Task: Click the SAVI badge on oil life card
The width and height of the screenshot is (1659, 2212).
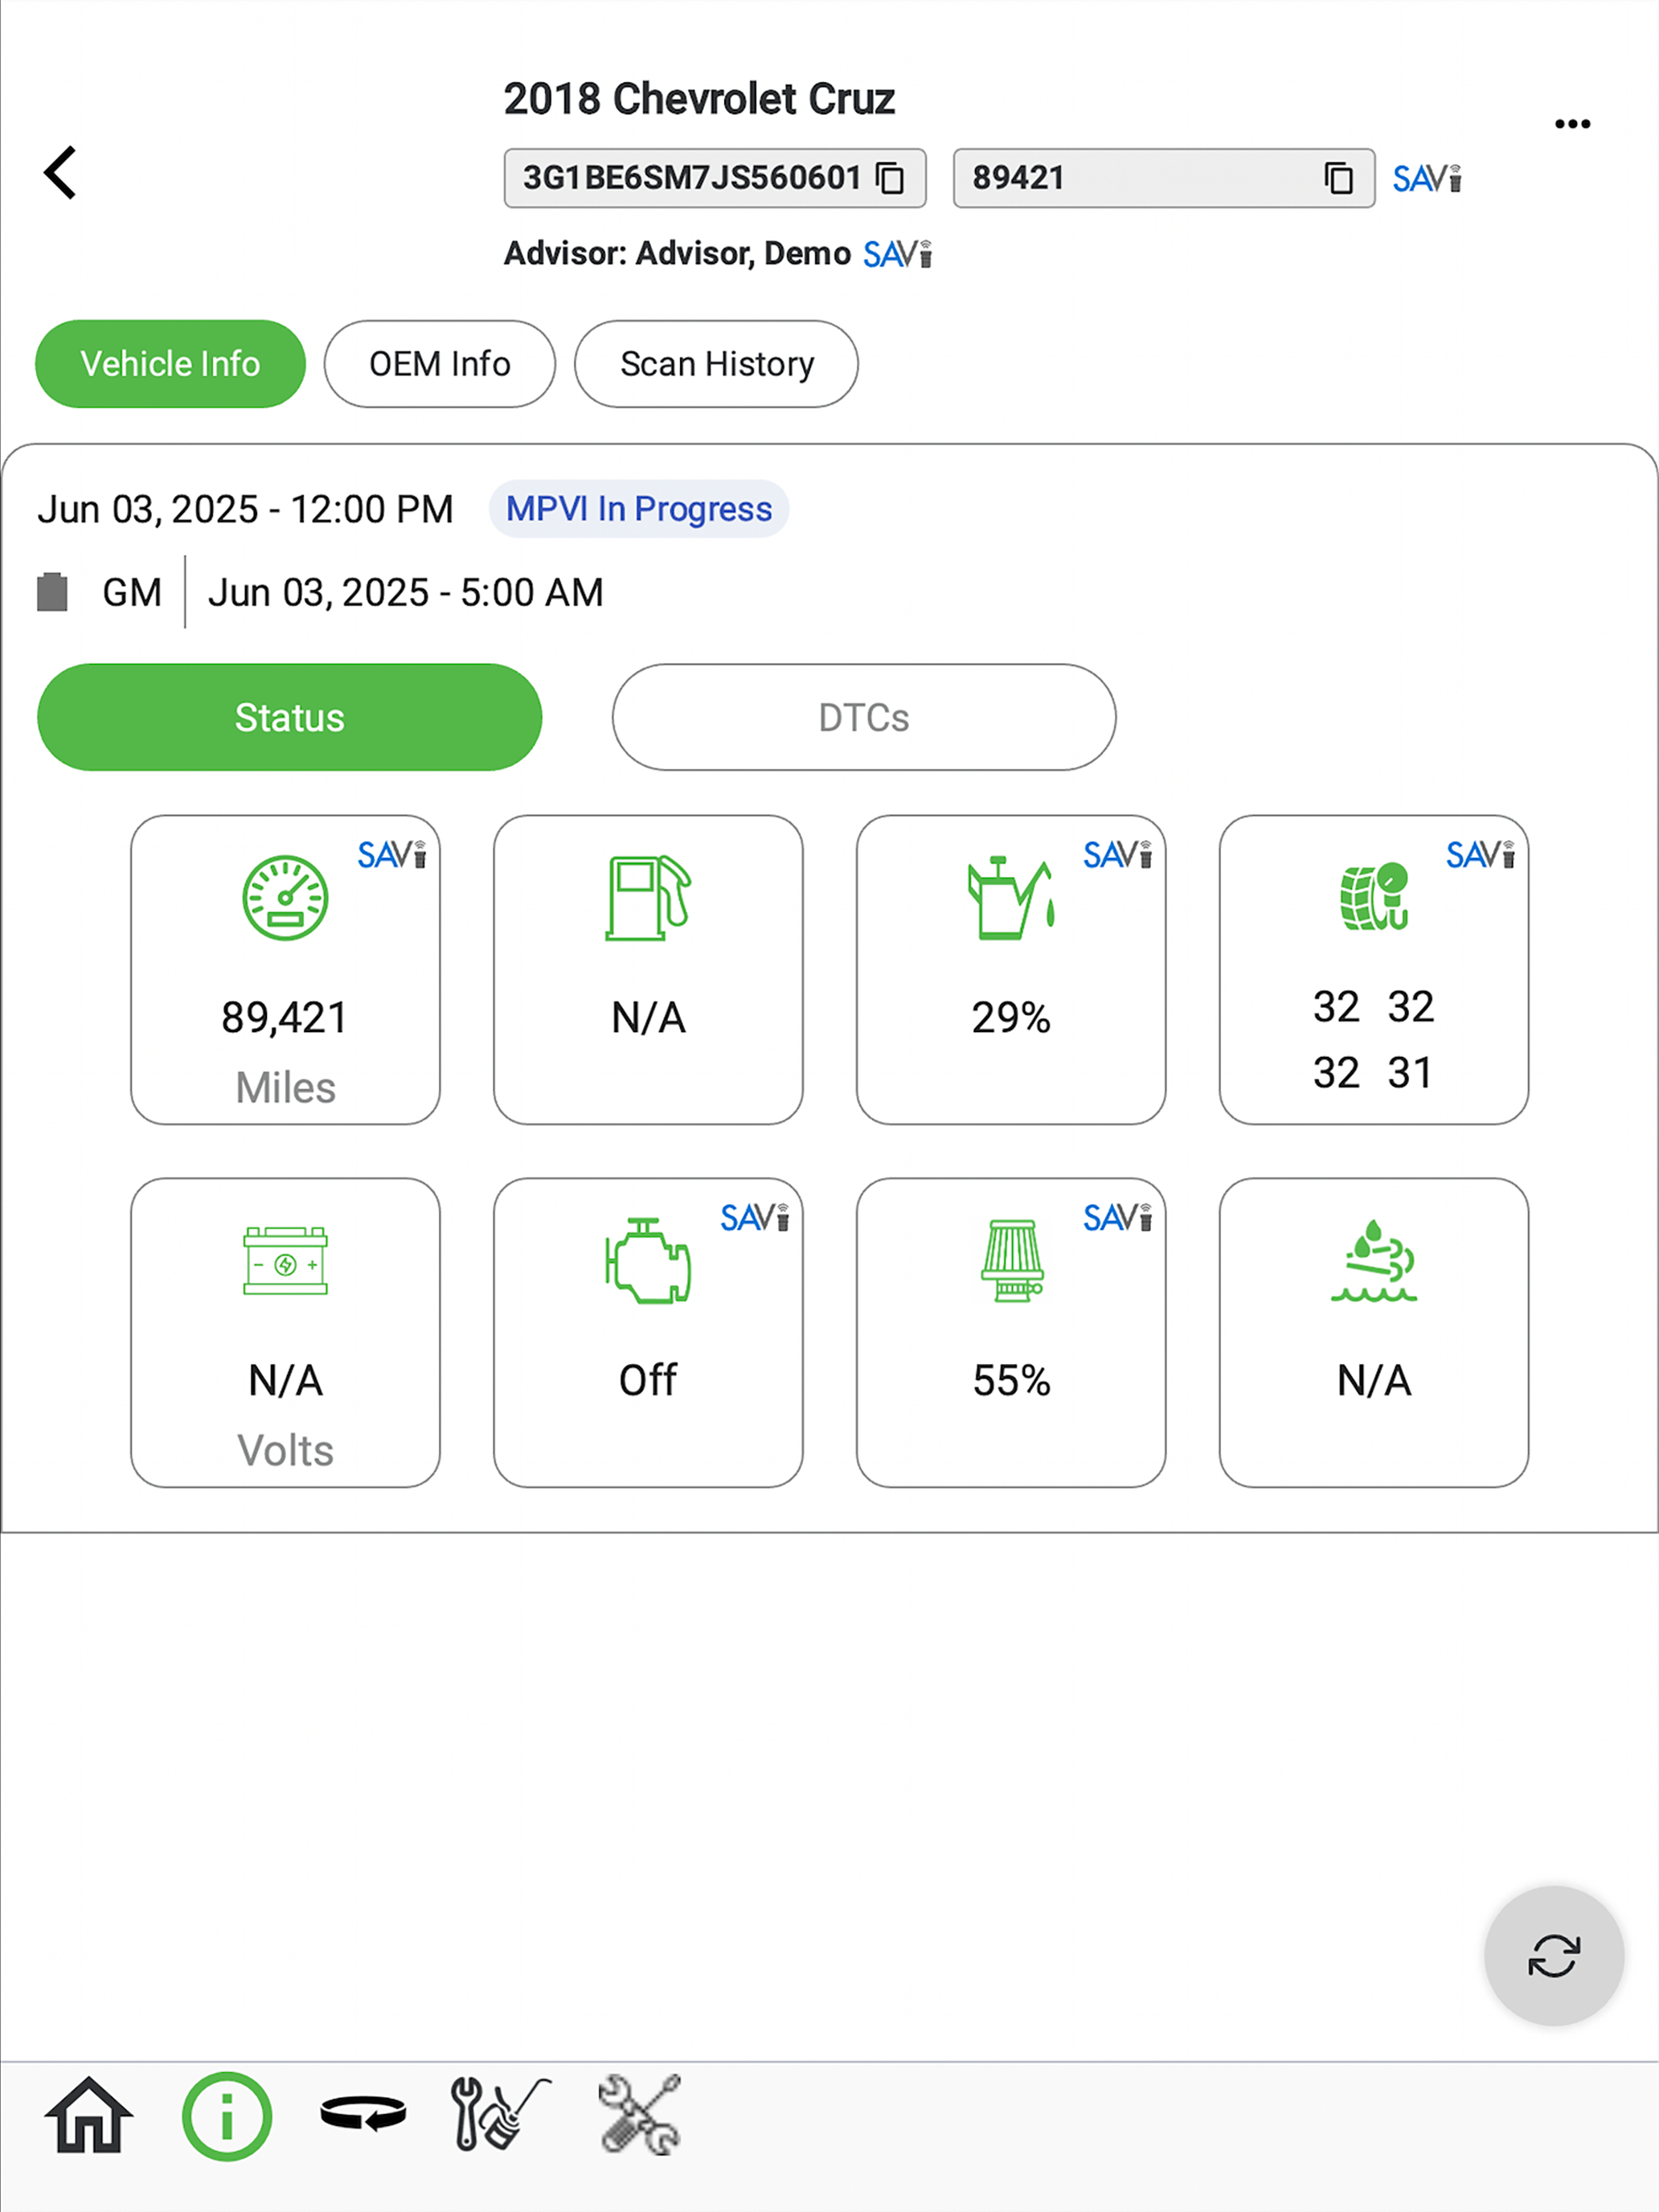Action: click(1118, 855)
